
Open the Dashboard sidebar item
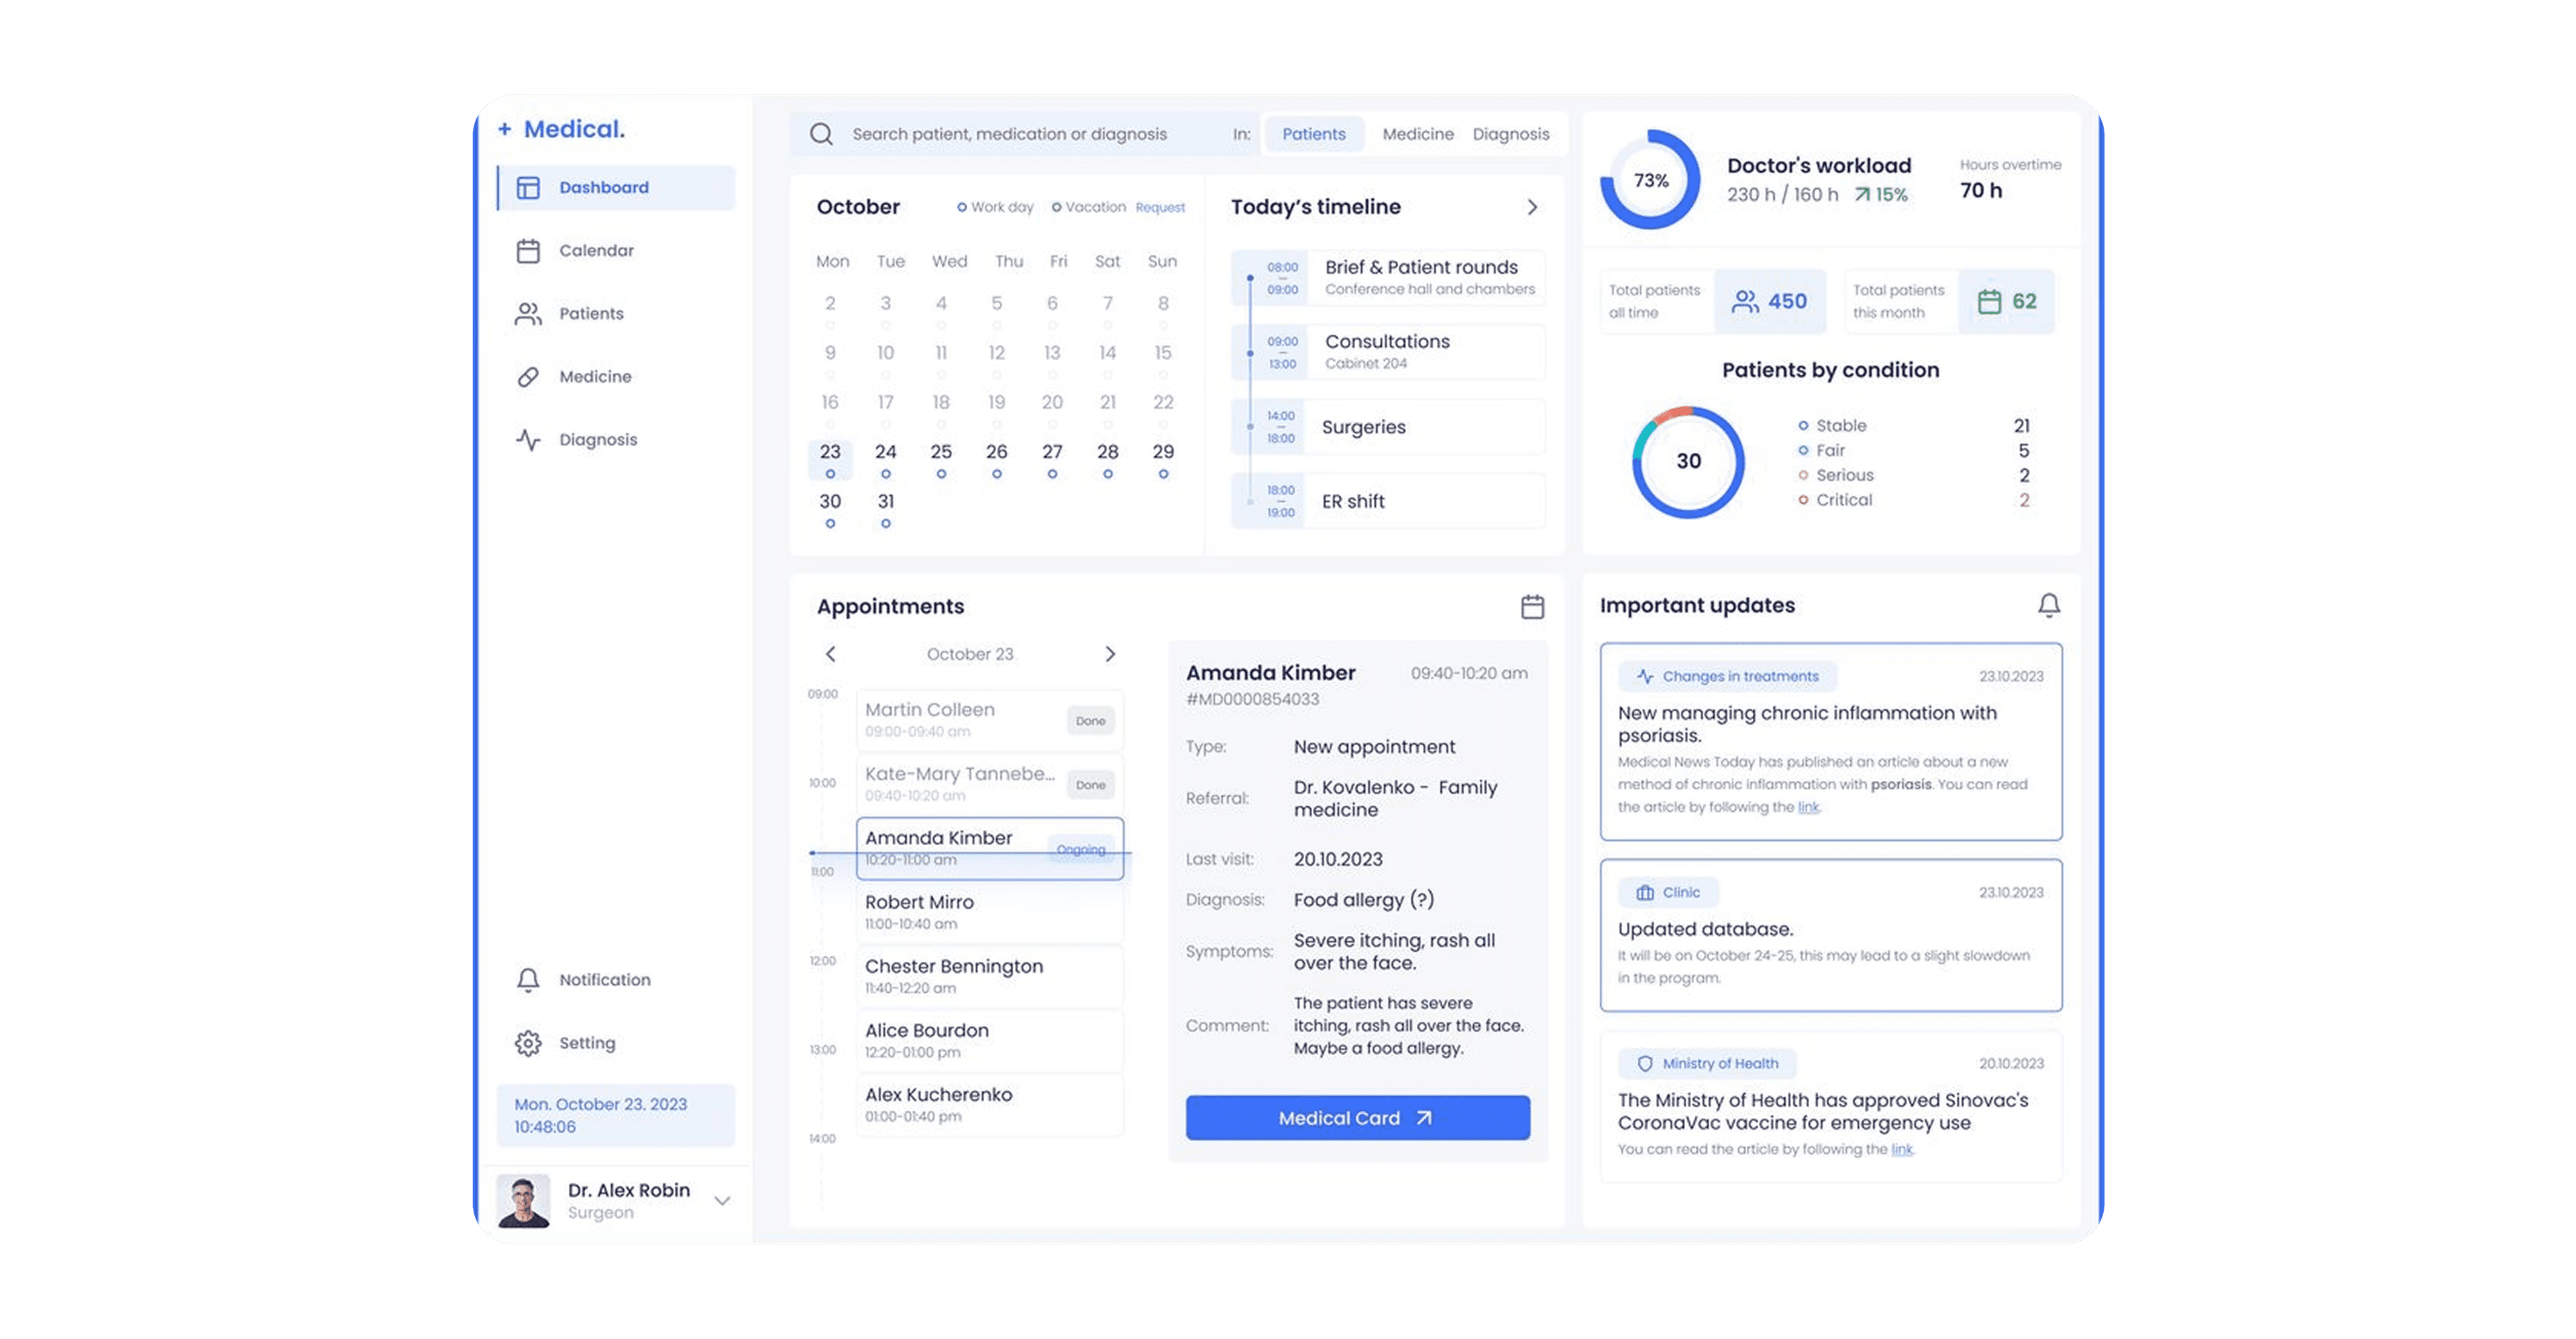616,188
